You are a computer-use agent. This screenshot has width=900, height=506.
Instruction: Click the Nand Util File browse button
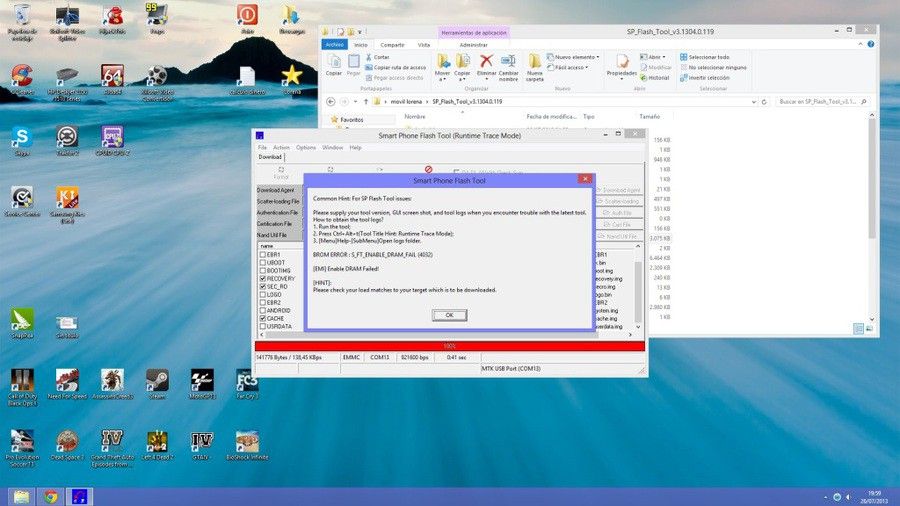point(619,236)
